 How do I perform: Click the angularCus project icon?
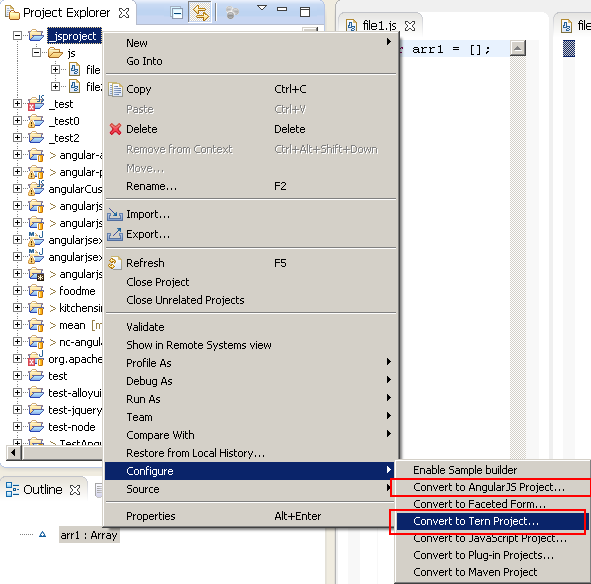coord(36,188)
